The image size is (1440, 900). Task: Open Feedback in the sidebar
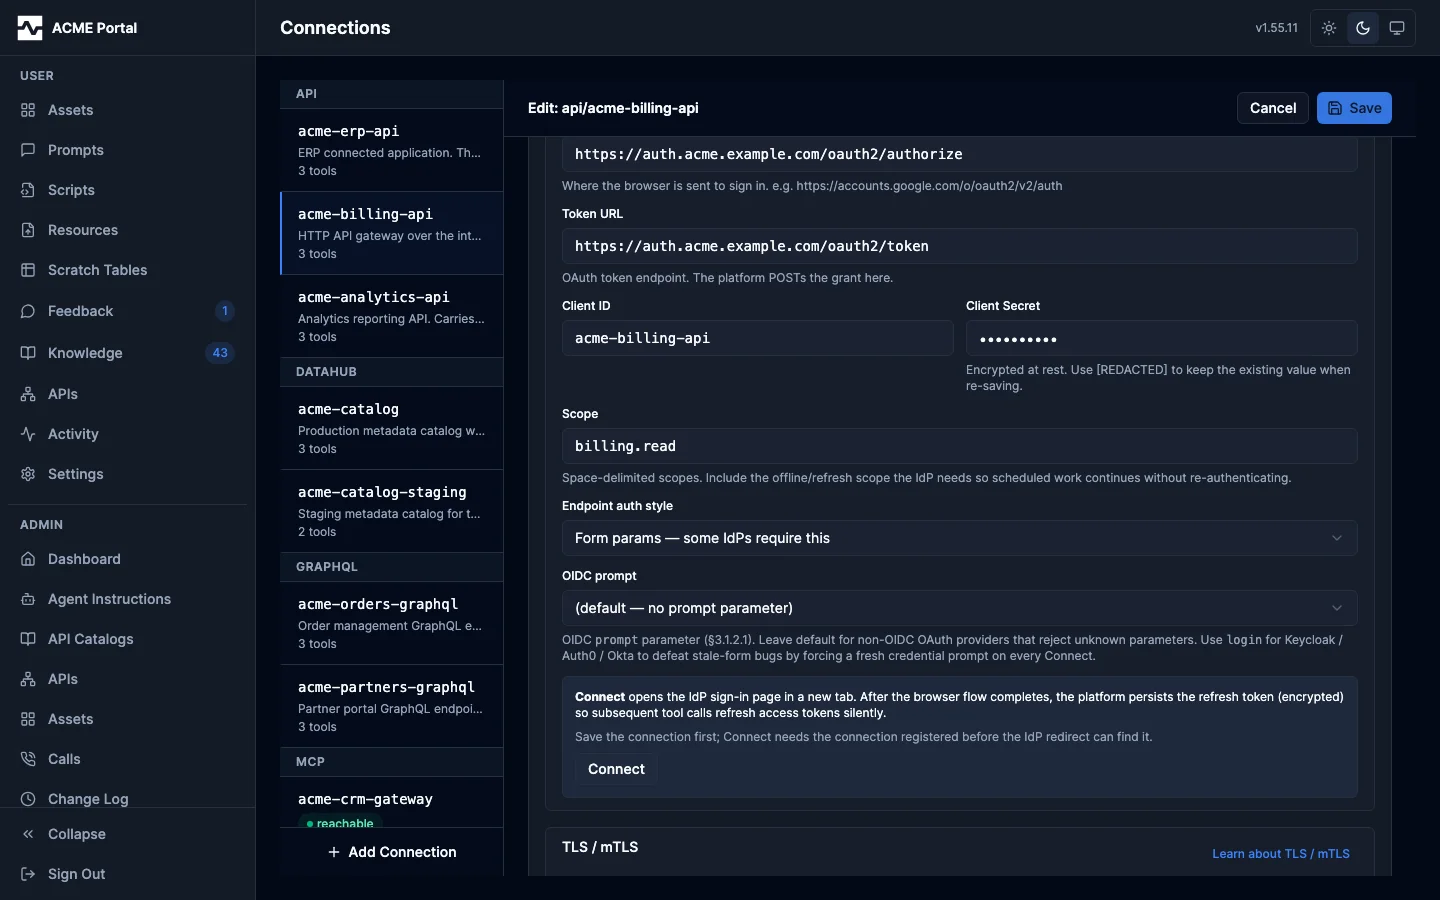pyautogui.click(x=127, y=311)
